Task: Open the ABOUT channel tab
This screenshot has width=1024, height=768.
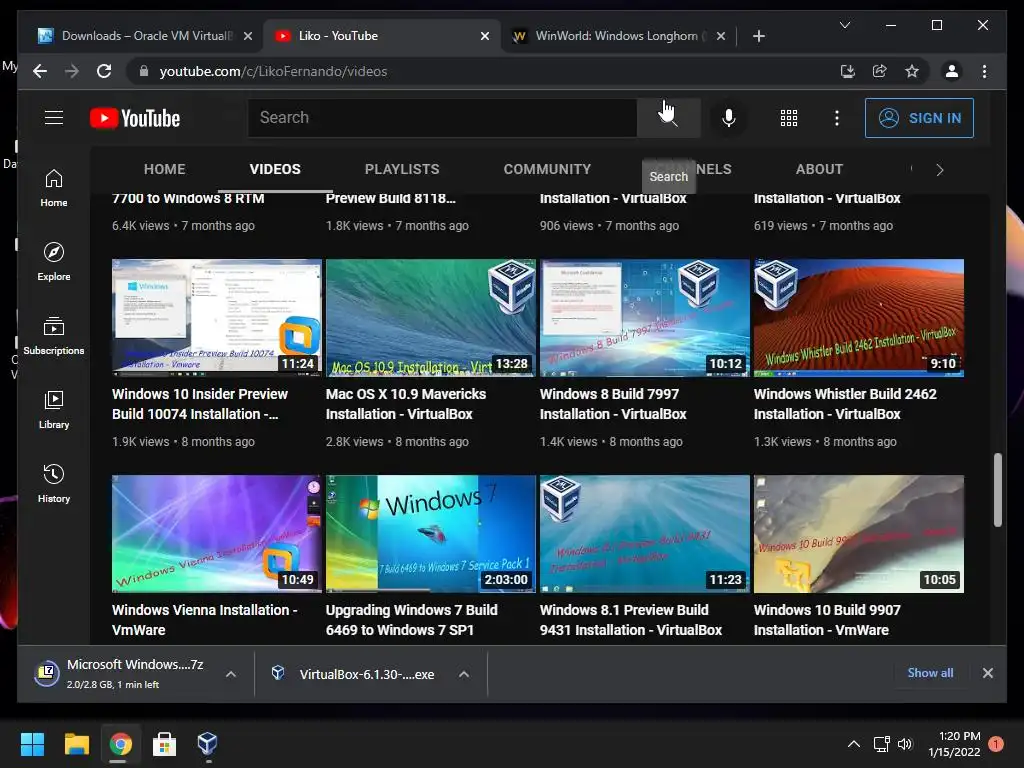Action: (819, 169)
